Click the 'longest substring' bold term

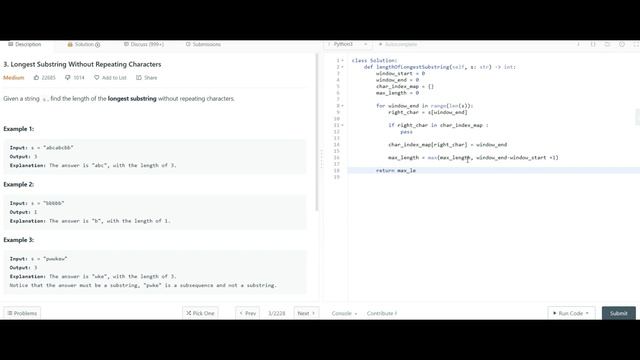pos(132,98)
